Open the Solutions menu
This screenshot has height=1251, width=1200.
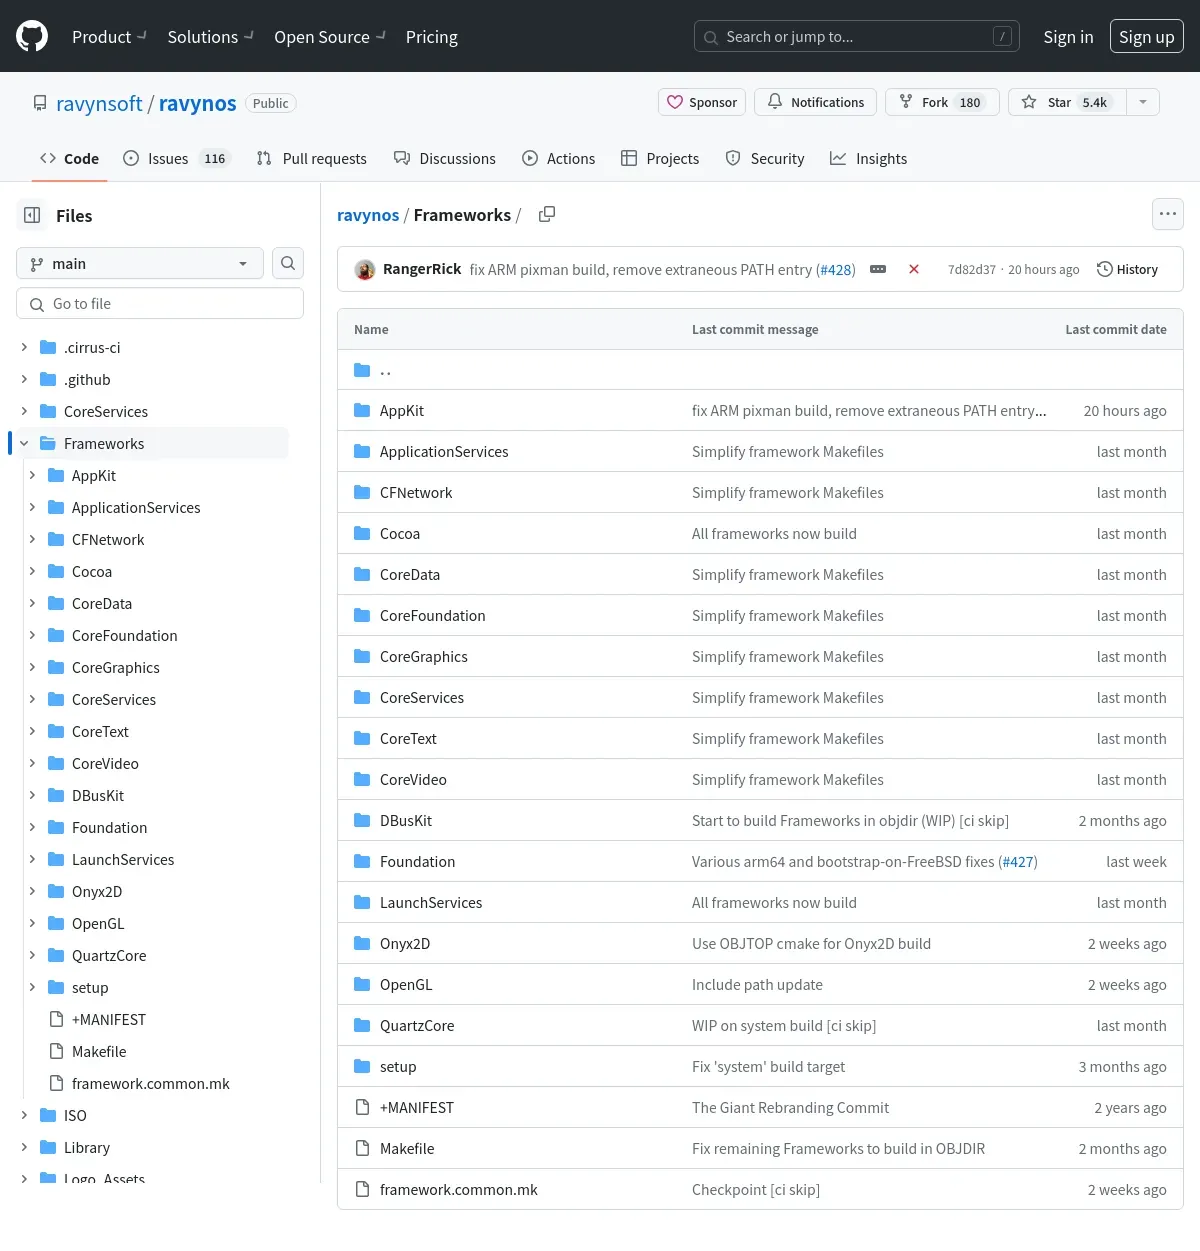[x=210, y=37]
